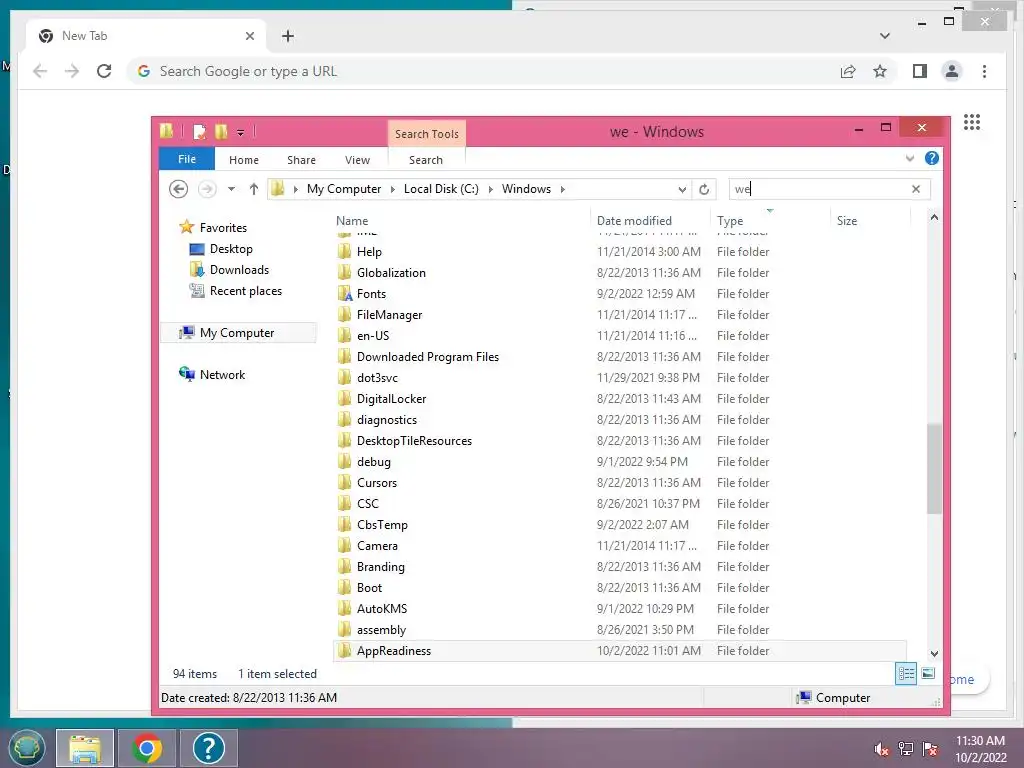
Task: Bookmark this tab star icon
Action: point(880,71)
